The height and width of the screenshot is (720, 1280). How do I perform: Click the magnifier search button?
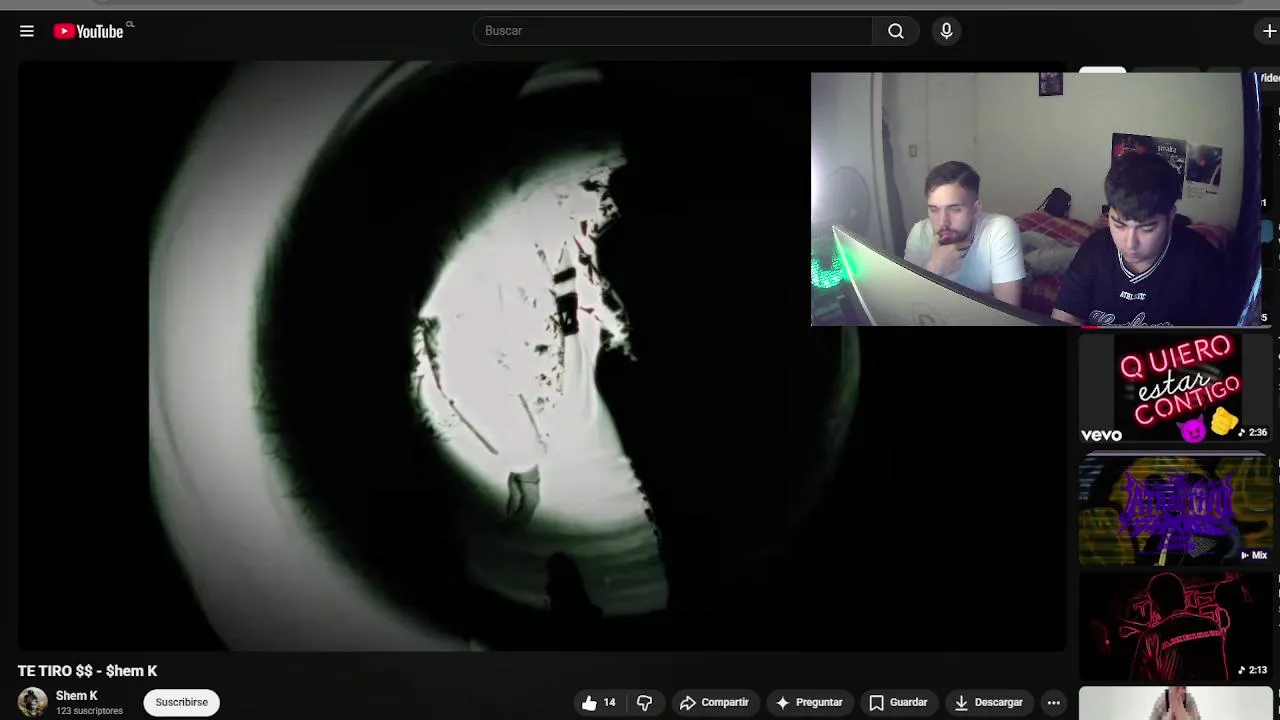coord(896,31)
